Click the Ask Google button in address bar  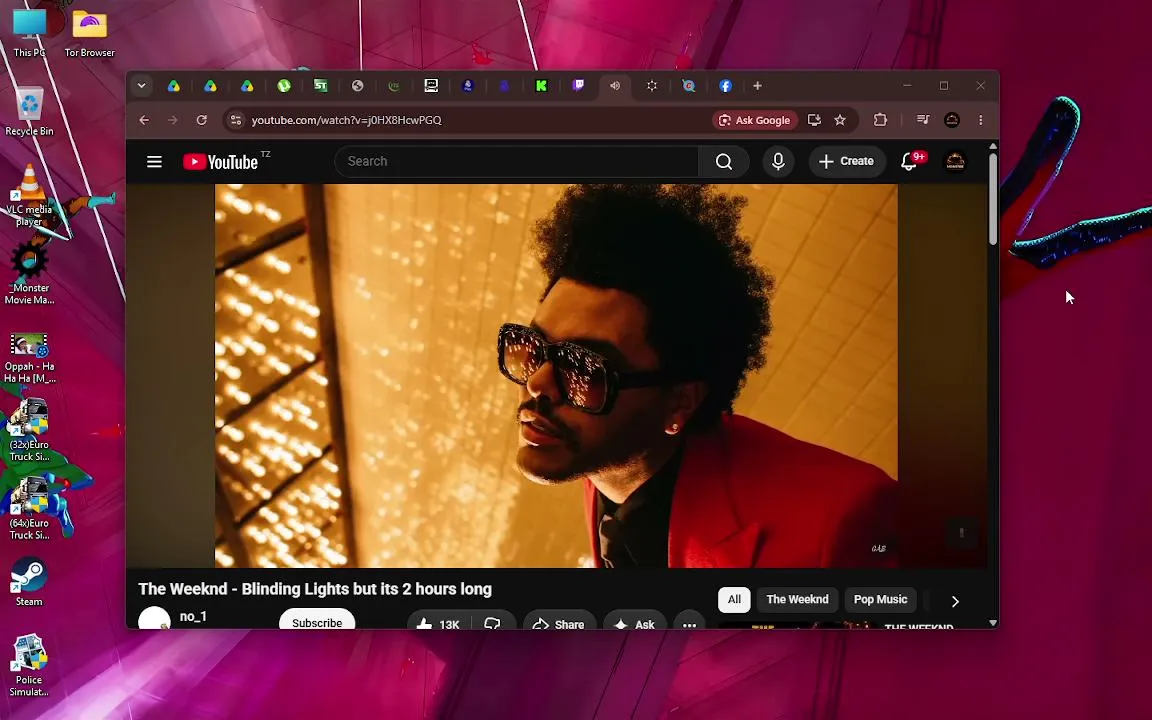[755, 120]
